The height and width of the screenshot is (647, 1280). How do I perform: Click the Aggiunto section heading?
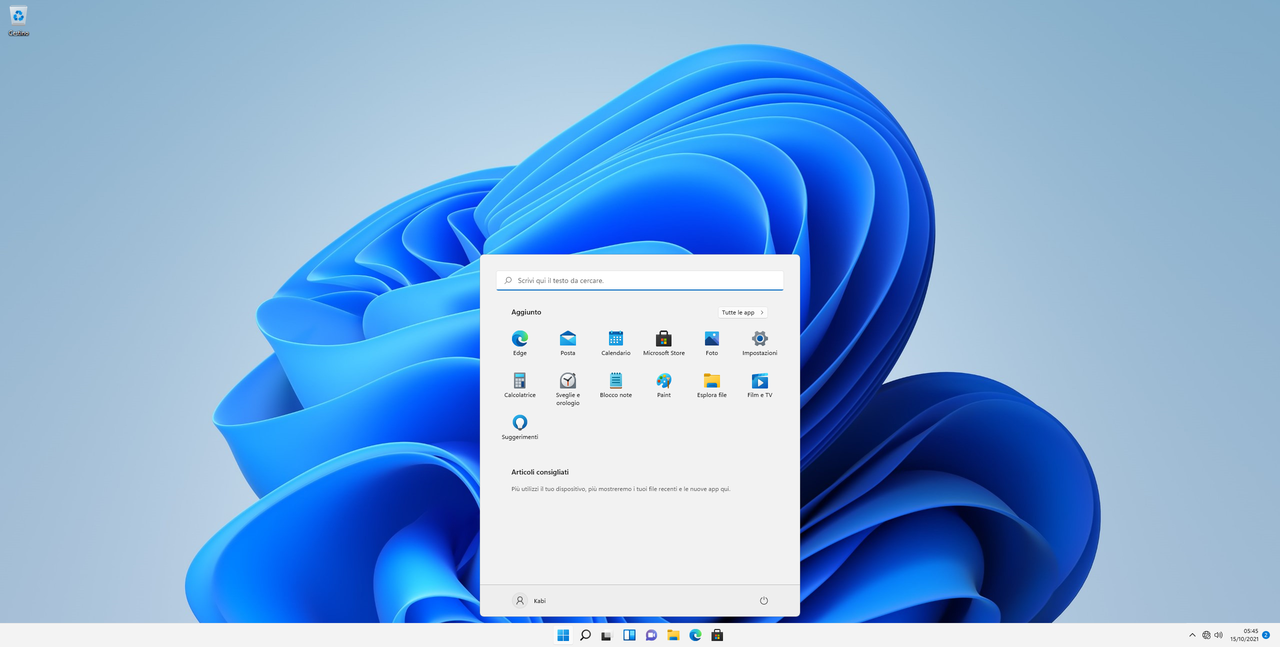pyautogui.click(x=526, y=312)
